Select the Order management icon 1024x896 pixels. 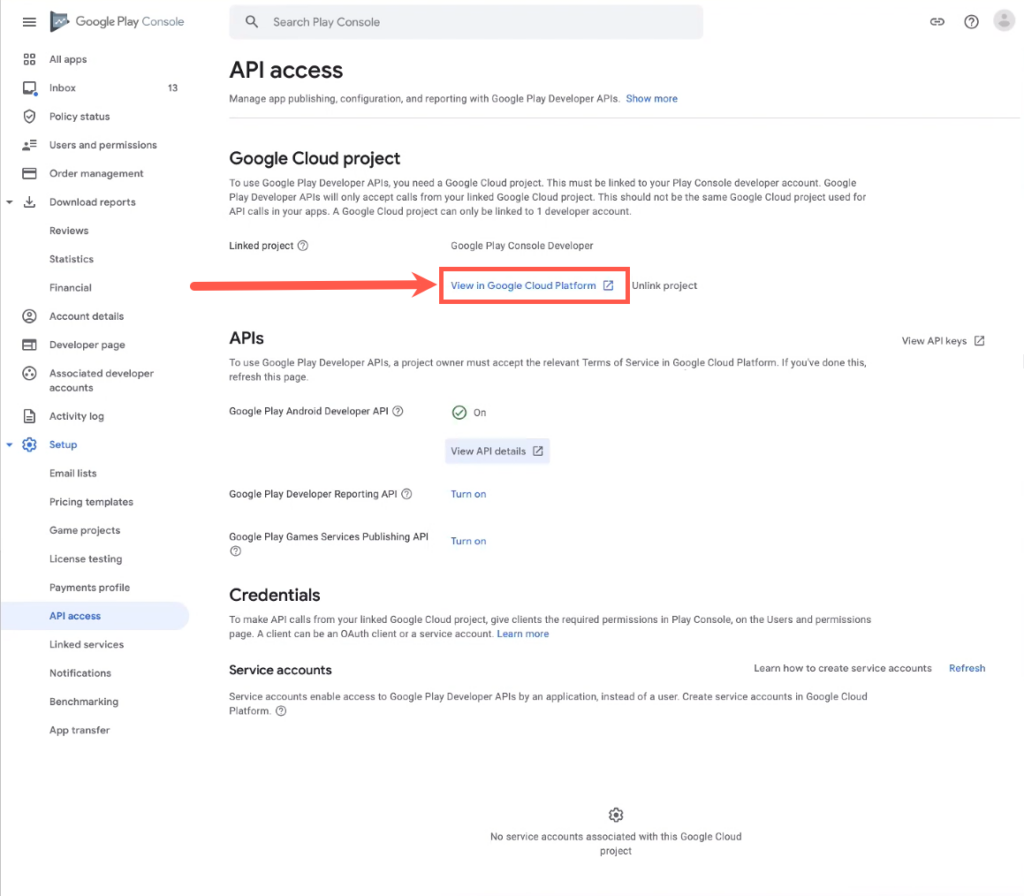pyautogui.click(x=30, y=173)
